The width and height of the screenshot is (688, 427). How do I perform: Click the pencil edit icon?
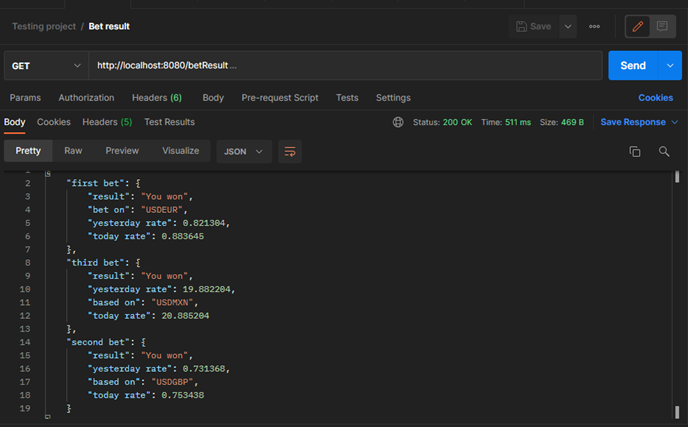coord(638,26)
